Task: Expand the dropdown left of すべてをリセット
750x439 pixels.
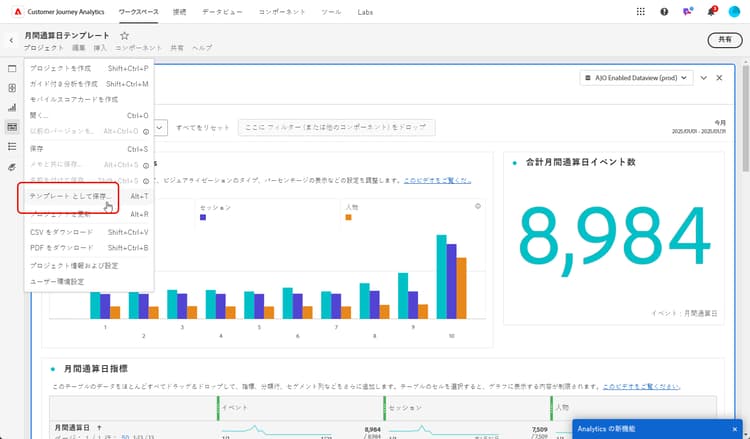Action: click(x=160, y=127)
